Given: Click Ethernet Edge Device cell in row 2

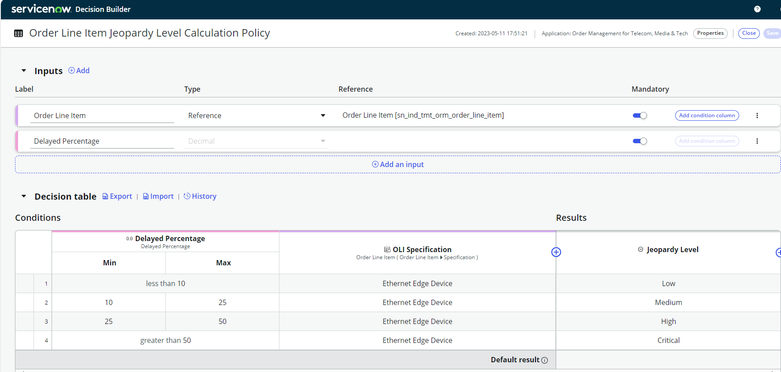Looking at the screenshot, I should [x=417, y=302].
